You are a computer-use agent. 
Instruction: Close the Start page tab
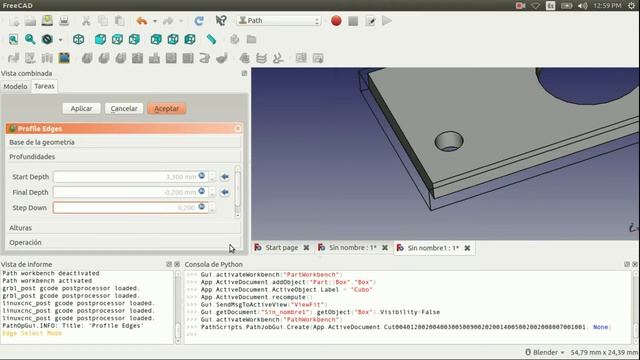(306, 248)
